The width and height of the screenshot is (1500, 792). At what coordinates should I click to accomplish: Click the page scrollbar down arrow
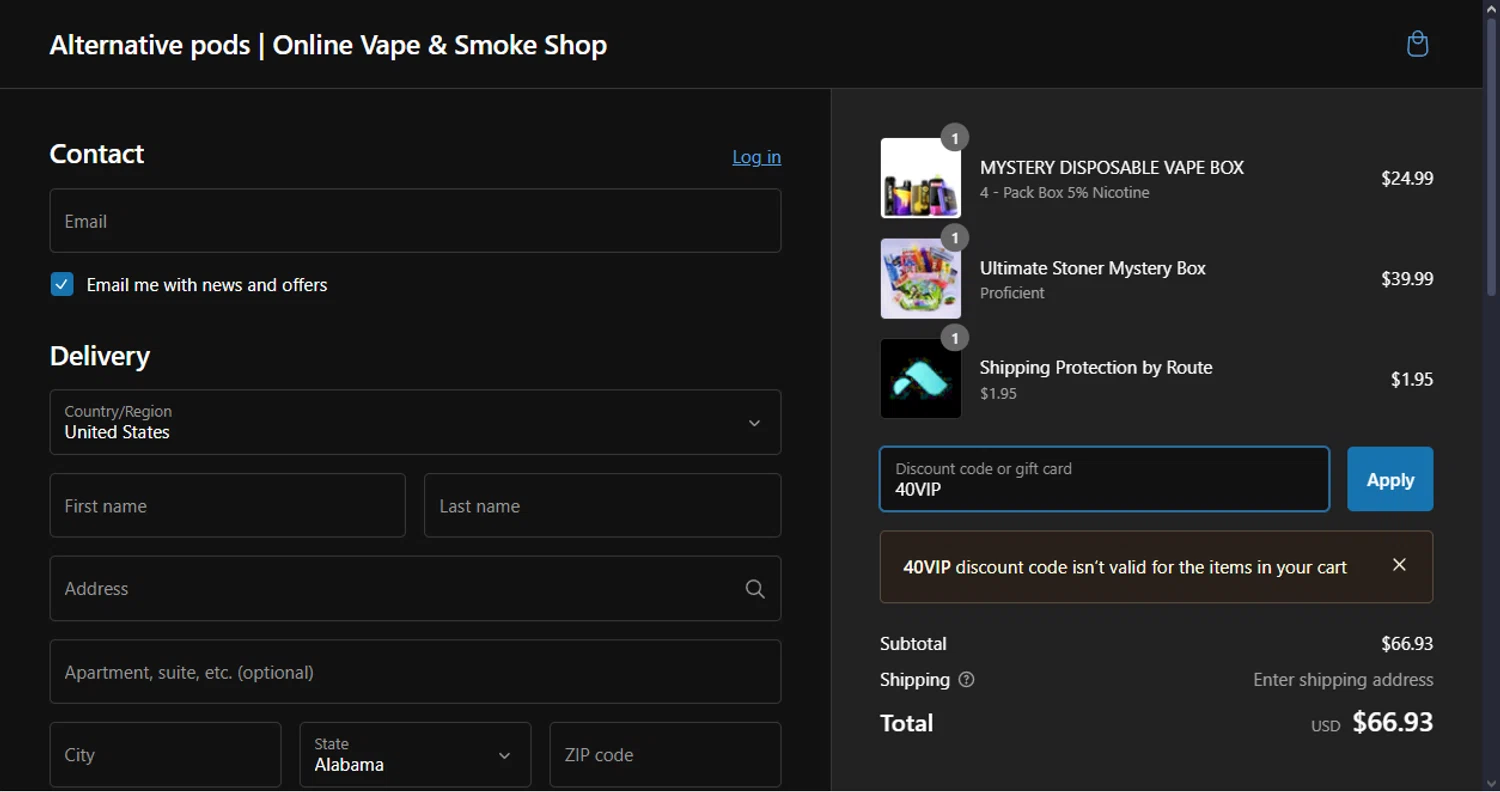[x=1491, y=782]
